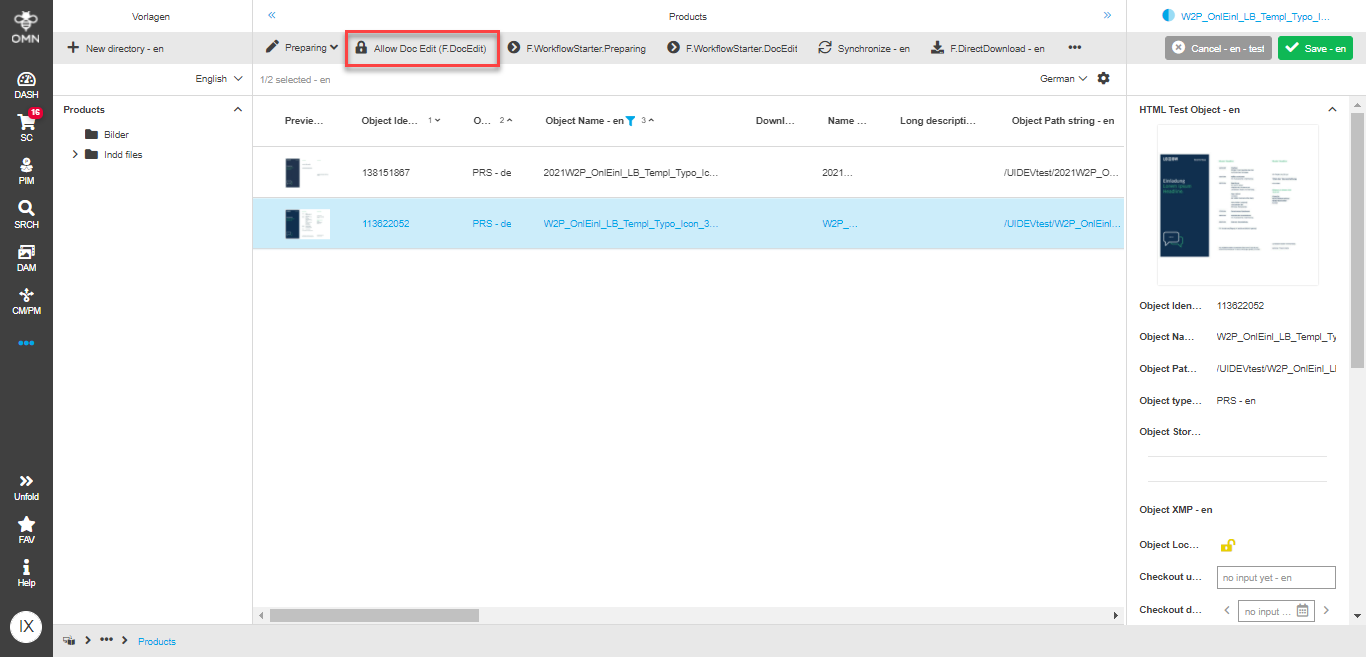Image resolution: width=1366 pixels, height=657 pixels.
Task: Expand the Indd files folder
Action: pyautogui.click(x=75, y=154)
